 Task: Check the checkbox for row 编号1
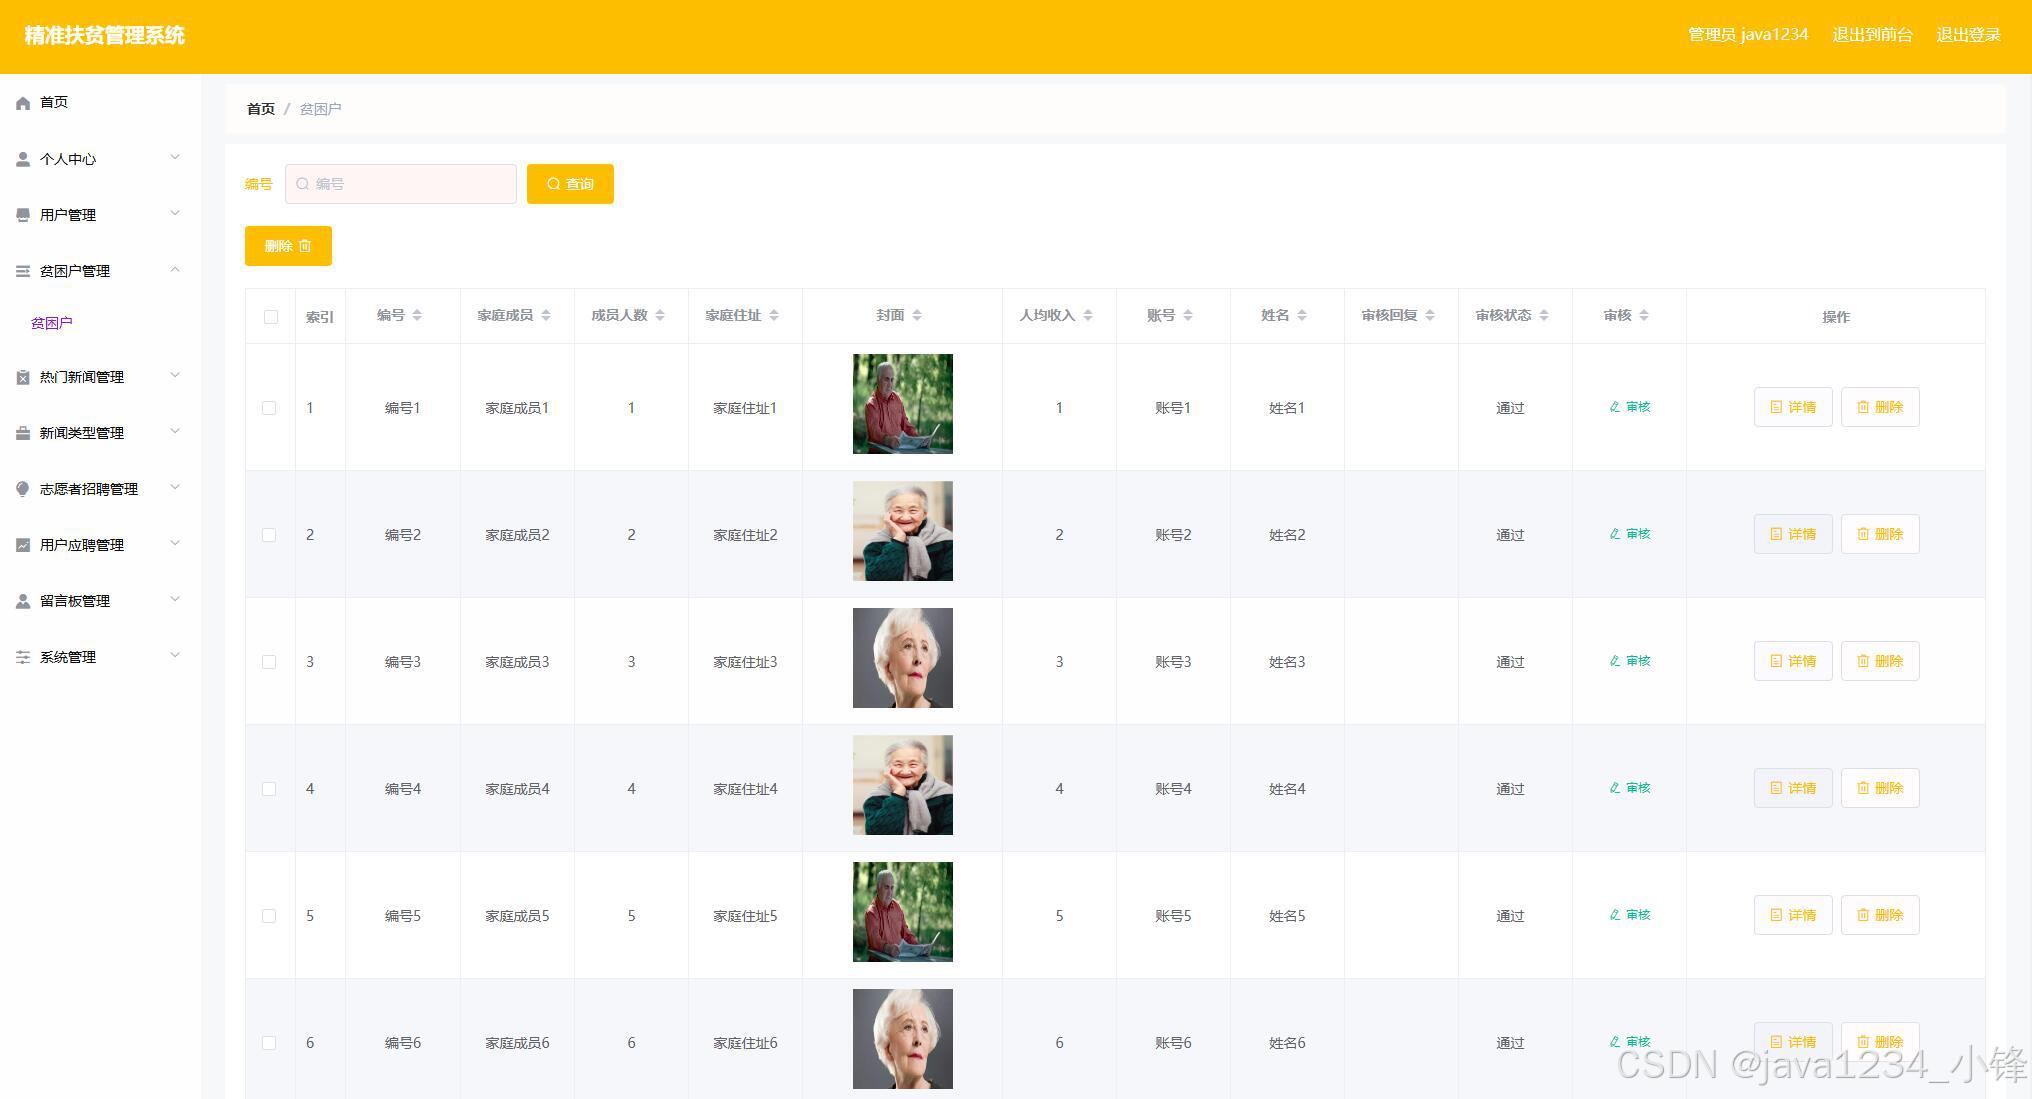click(x=269, y=408)
